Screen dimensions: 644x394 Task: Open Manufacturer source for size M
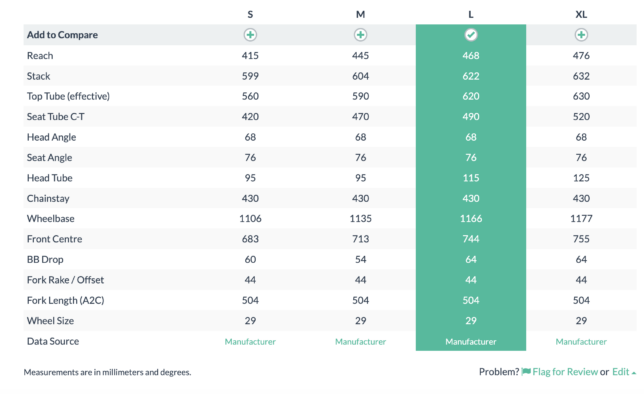click(360, 342)
